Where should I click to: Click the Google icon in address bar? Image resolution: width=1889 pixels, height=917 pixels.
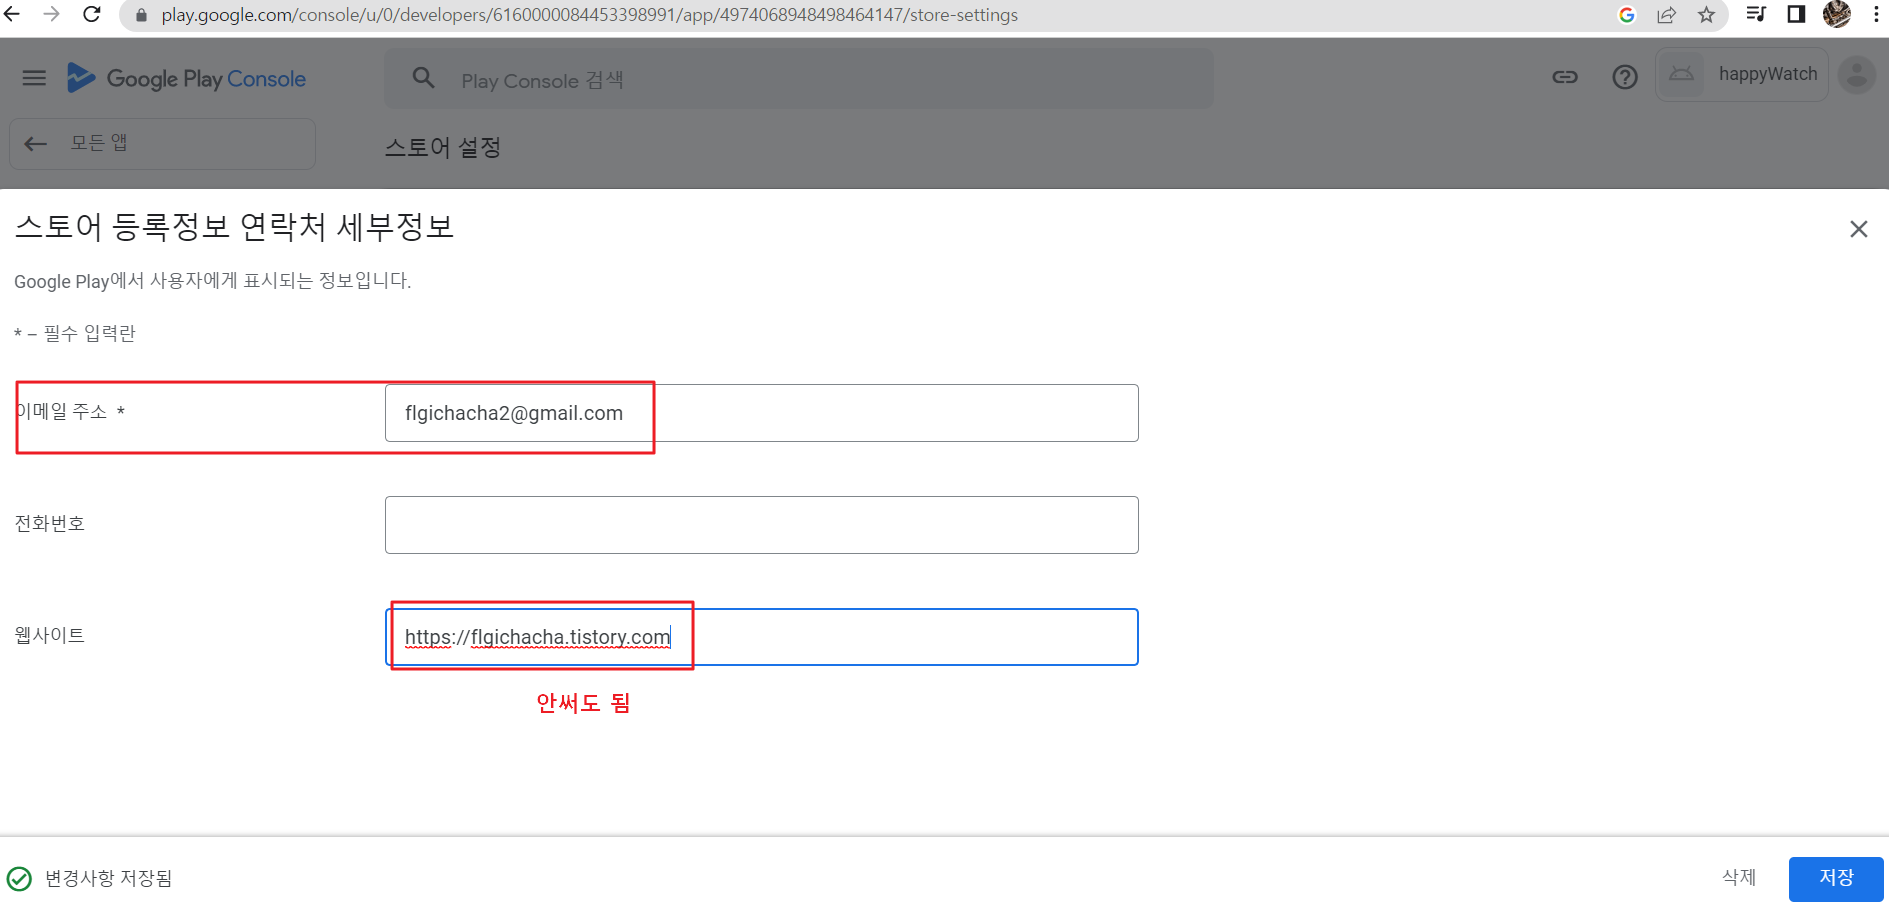pos(1627,15)
